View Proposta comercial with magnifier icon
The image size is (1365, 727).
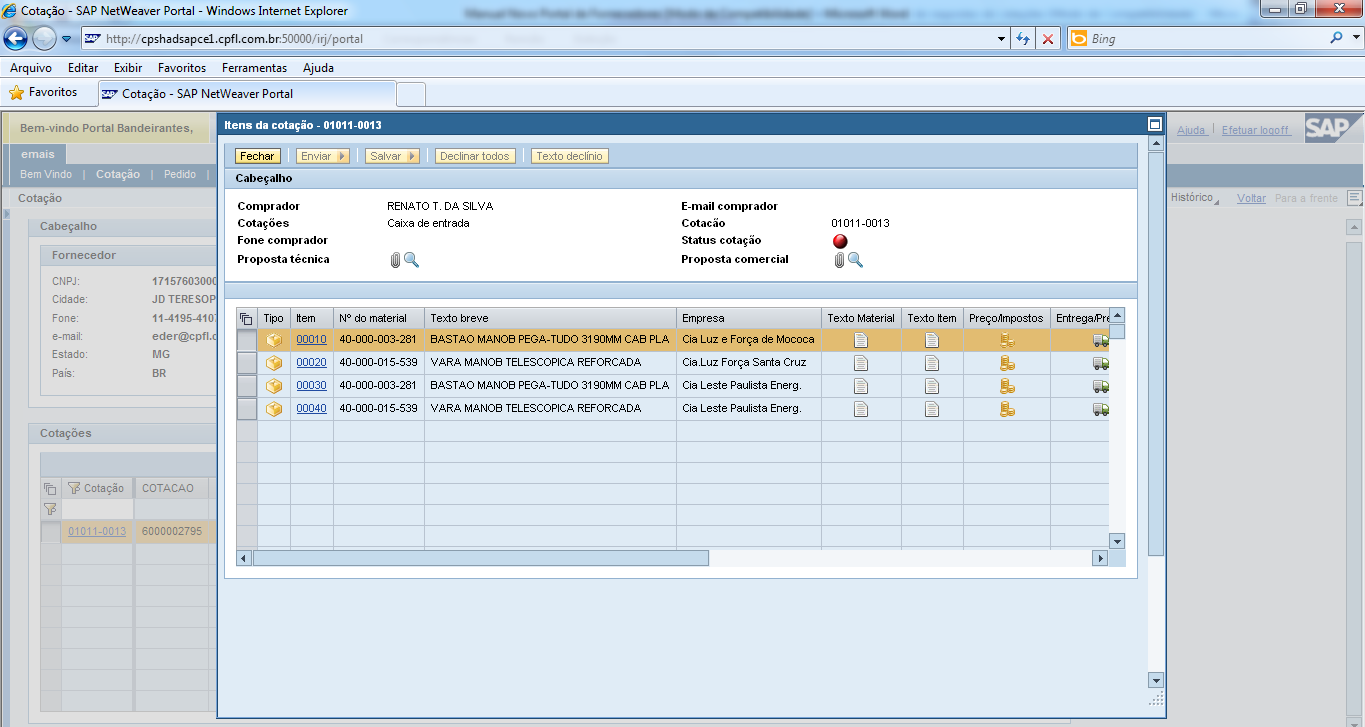coord(855,260)
